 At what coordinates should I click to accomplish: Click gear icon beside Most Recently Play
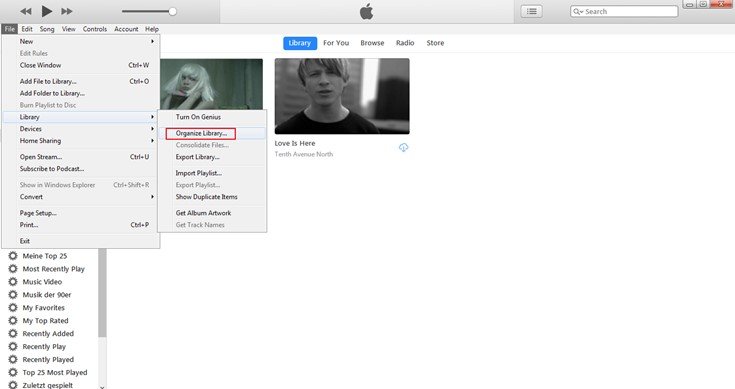click(x=13, y=269)
